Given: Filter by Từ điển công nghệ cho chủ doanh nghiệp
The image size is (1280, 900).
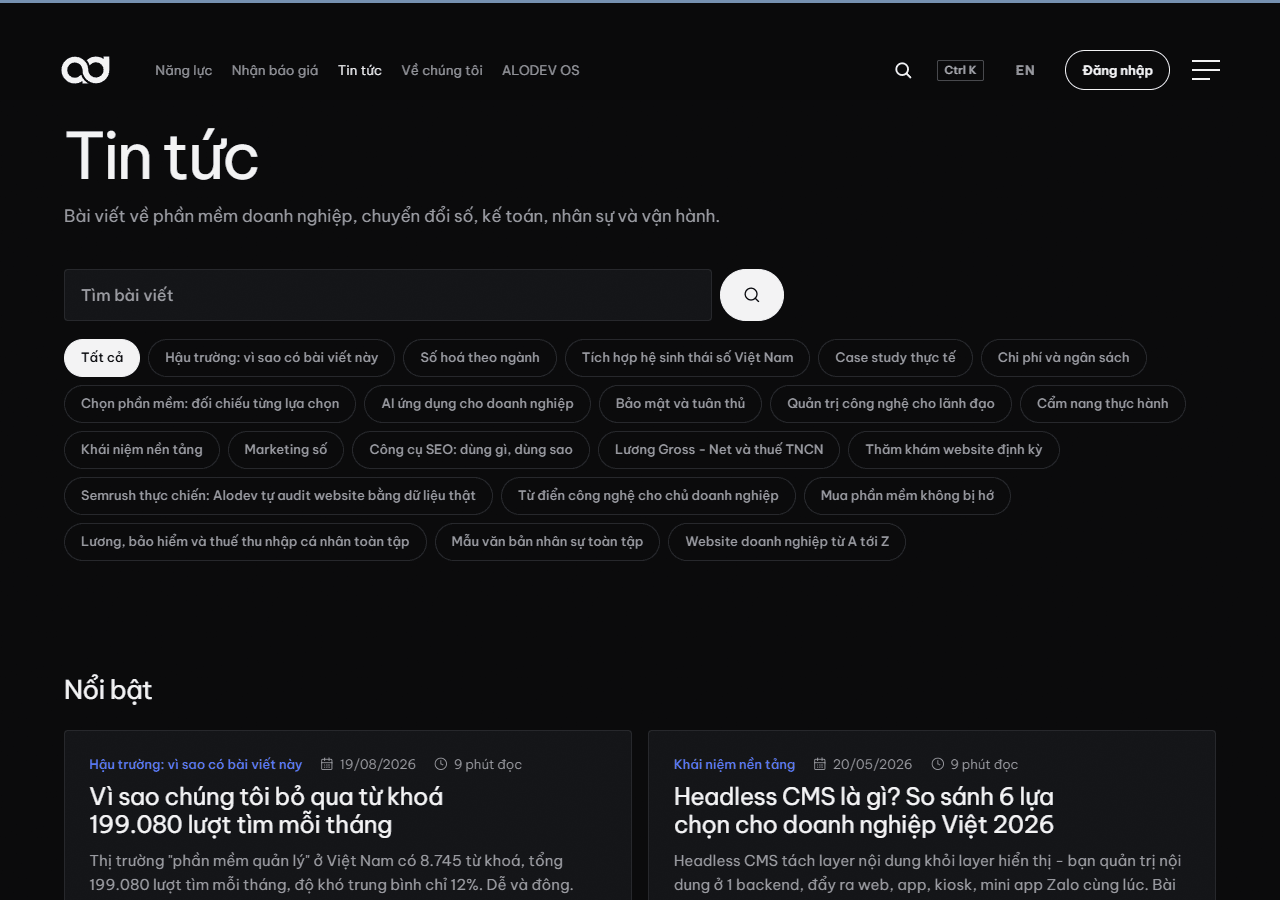Looking at the screenshot, I should (648, 496).
